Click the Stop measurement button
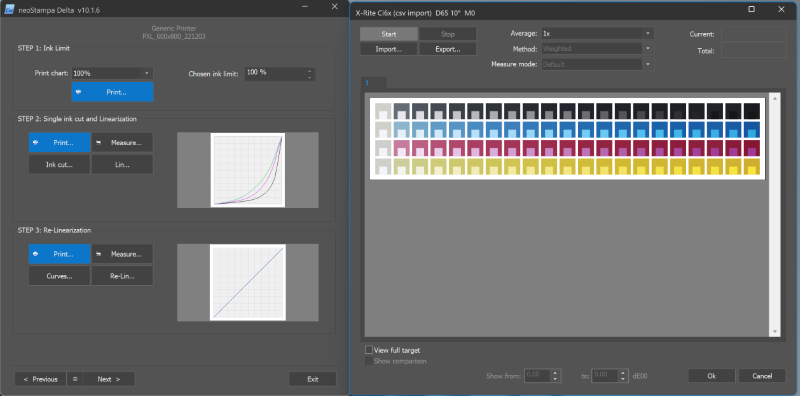The height and width of the screenshot is (396, 800). [x=447, y=34]
